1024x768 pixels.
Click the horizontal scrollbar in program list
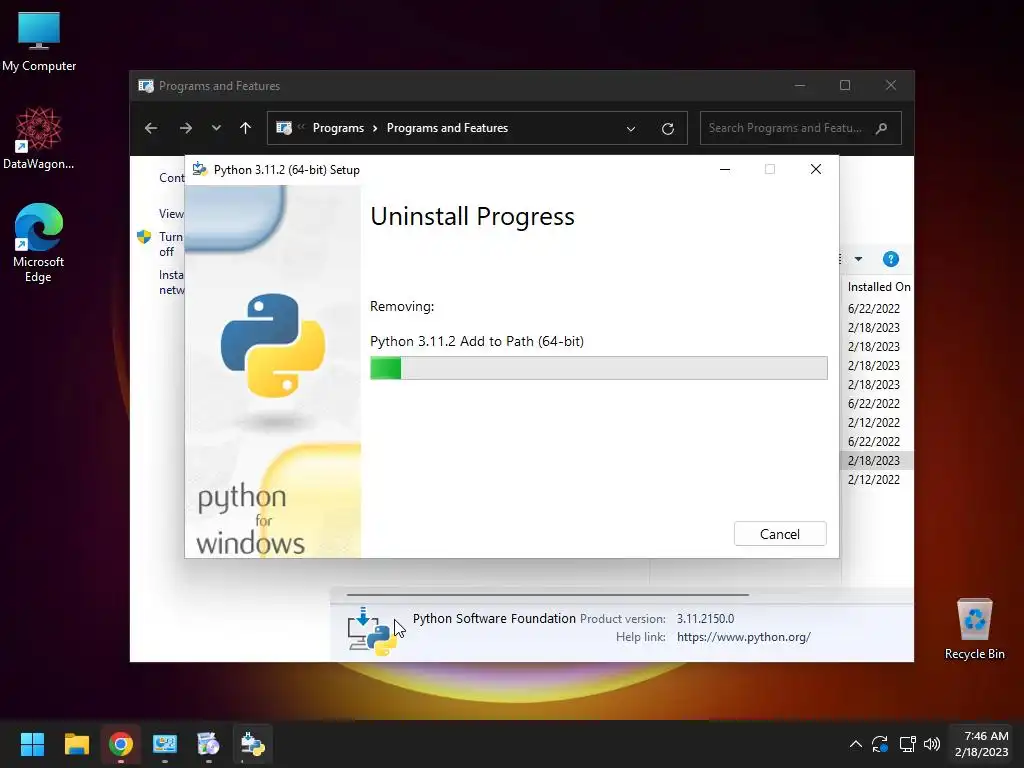[x=547, y=595]
